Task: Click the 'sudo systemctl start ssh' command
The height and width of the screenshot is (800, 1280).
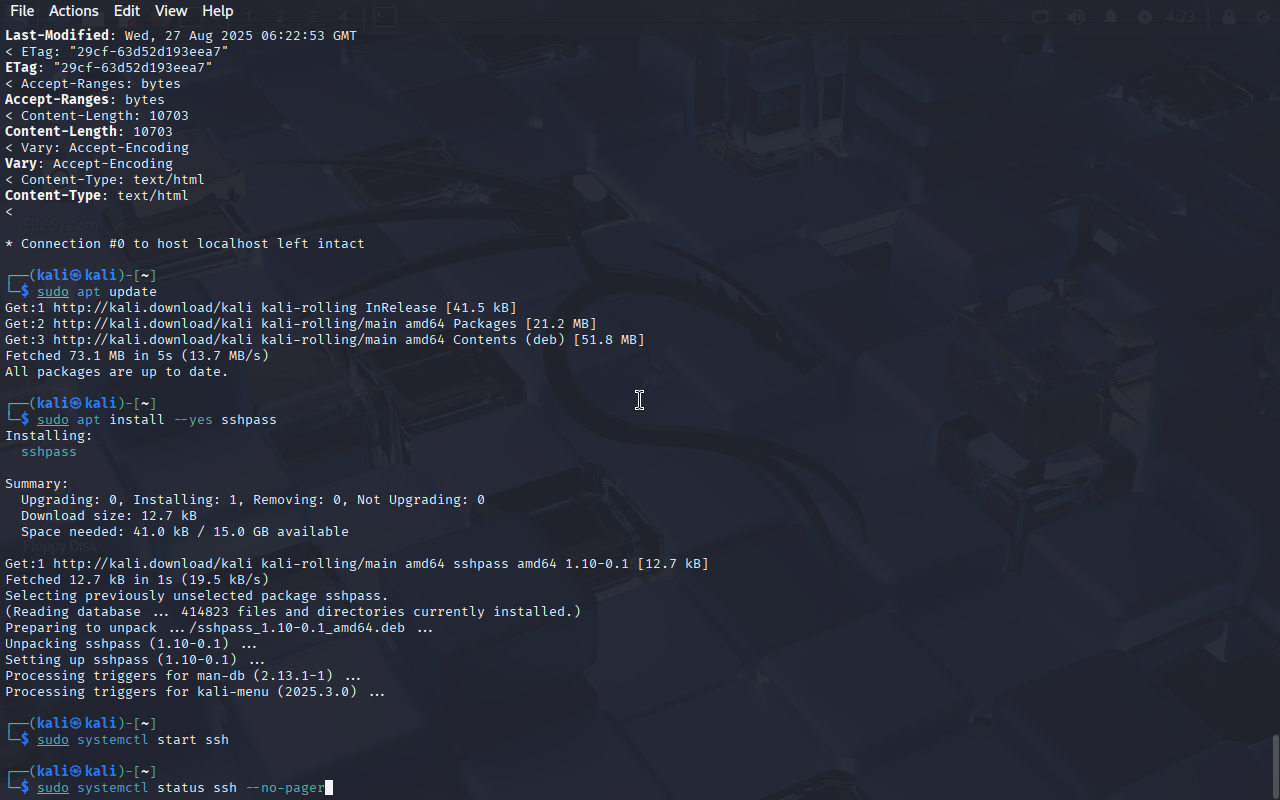Action: [x=133, y=740]
